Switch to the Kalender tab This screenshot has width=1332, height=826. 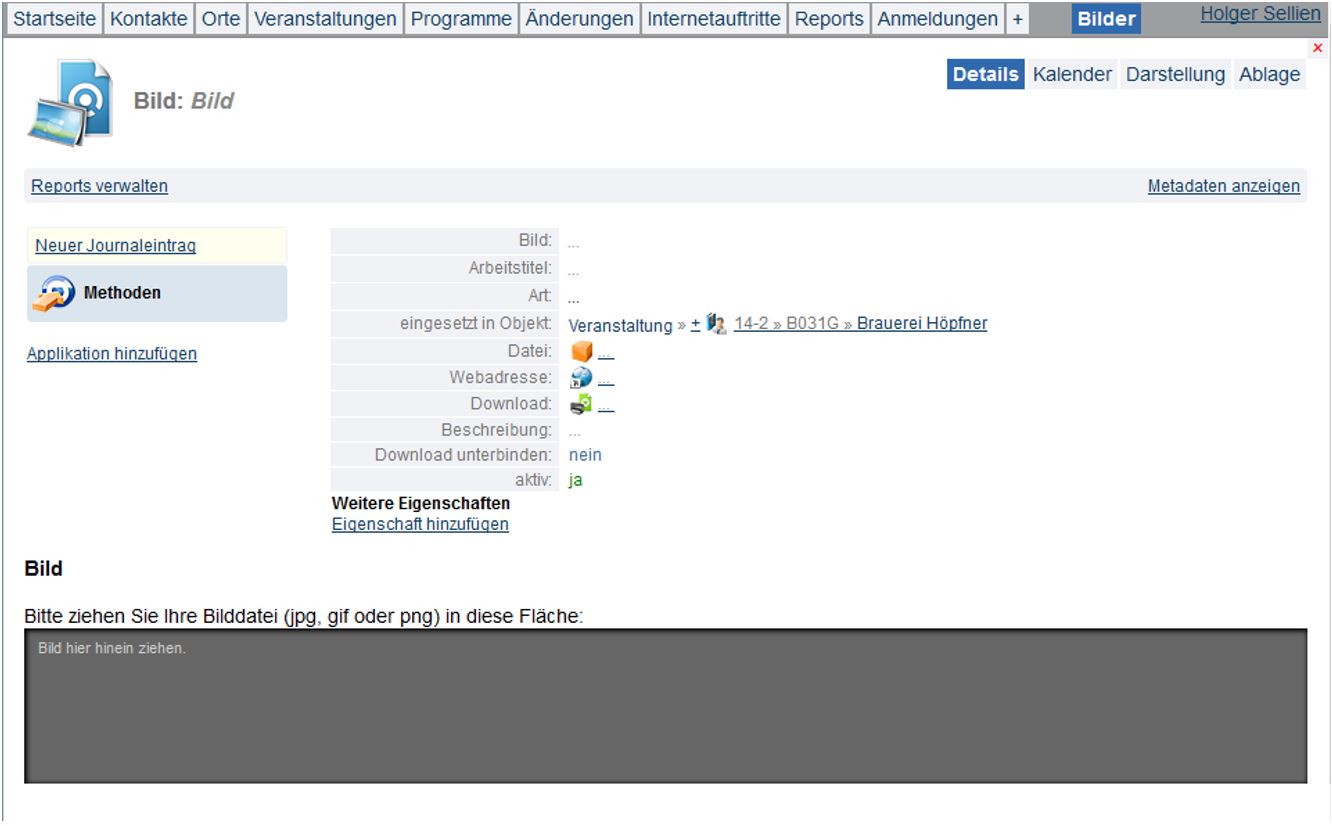(x=1072, y=75)
